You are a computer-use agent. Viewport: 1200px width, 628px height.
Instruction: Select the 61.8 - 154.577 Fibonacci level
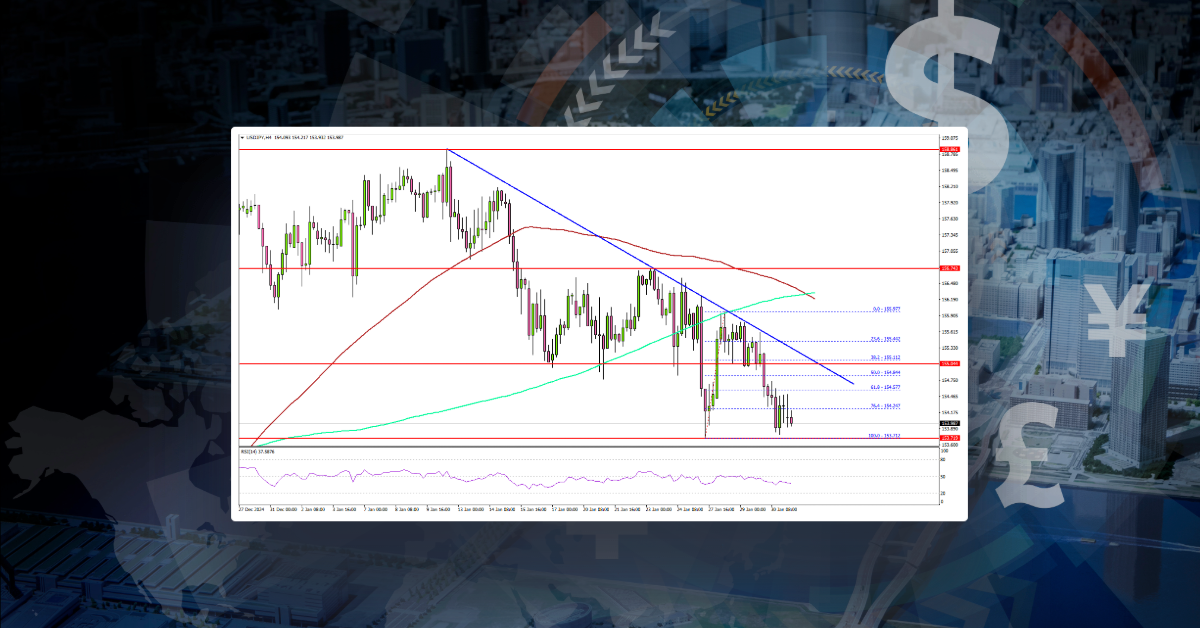click(x=886, y=388)
